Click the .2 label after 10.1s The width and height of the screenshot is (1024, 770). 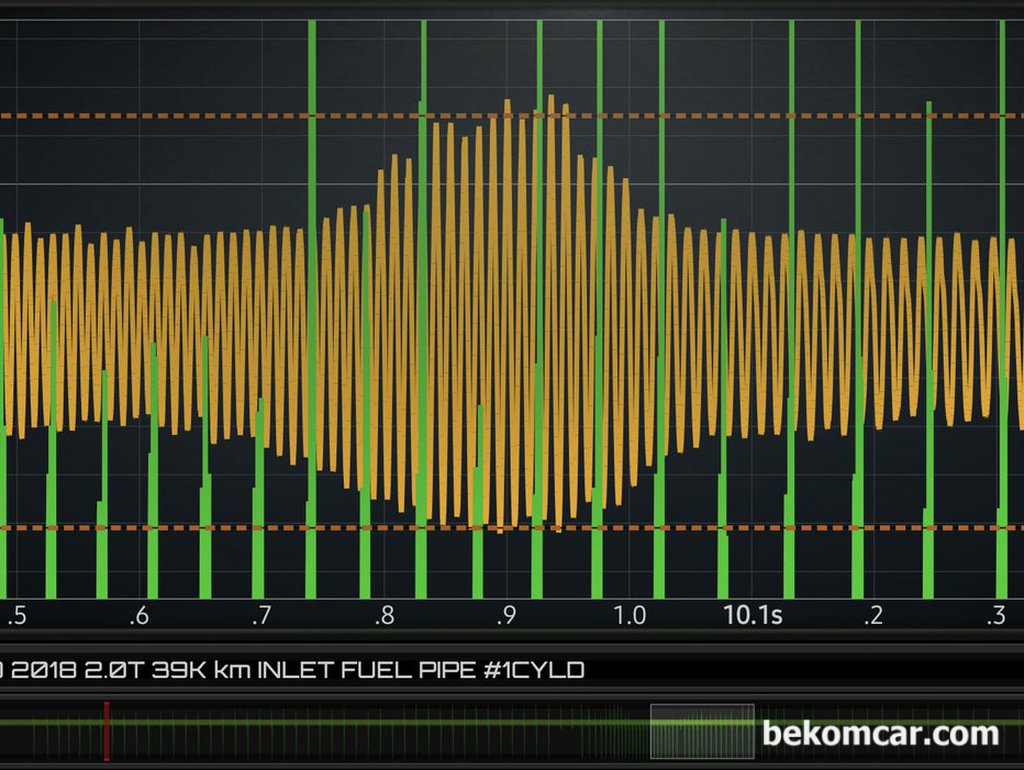tap(874, 615)
